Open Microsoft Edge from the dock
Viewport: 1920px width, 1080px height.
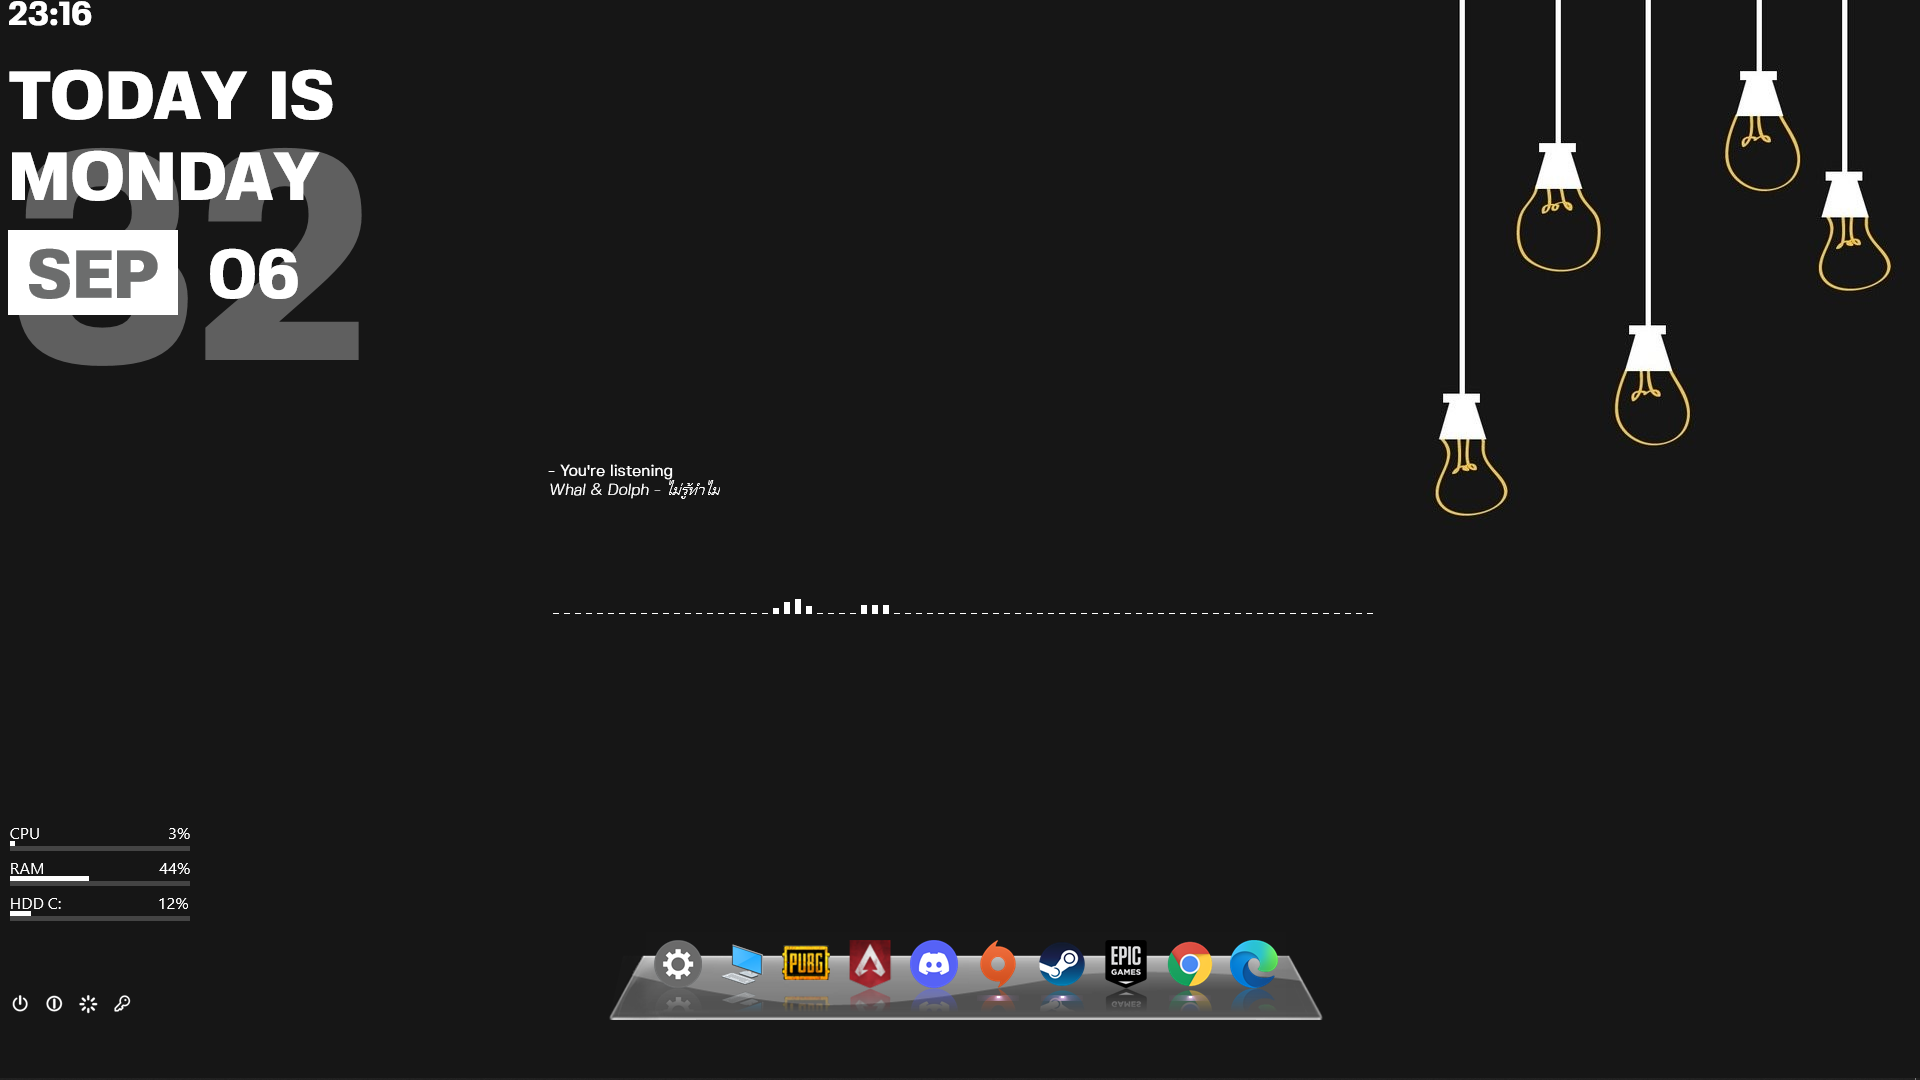[1254, 964]
